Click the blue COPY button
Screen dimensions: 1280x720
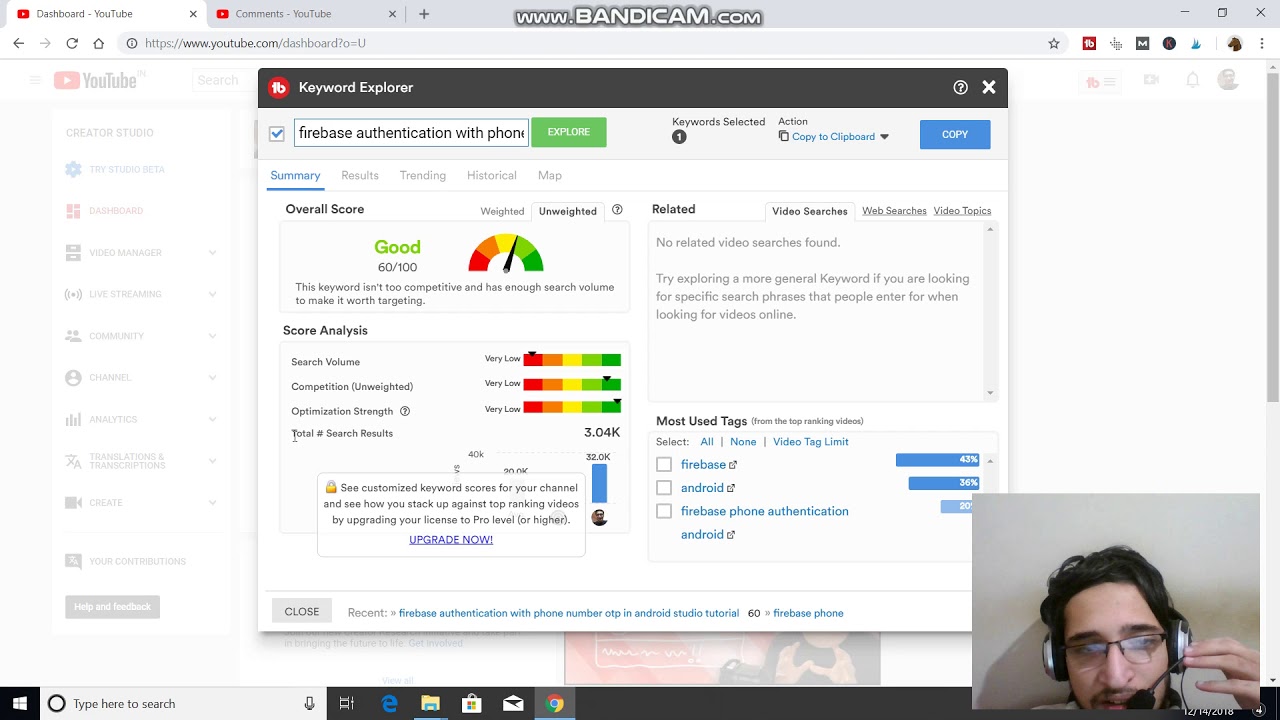tap(955, 134)
